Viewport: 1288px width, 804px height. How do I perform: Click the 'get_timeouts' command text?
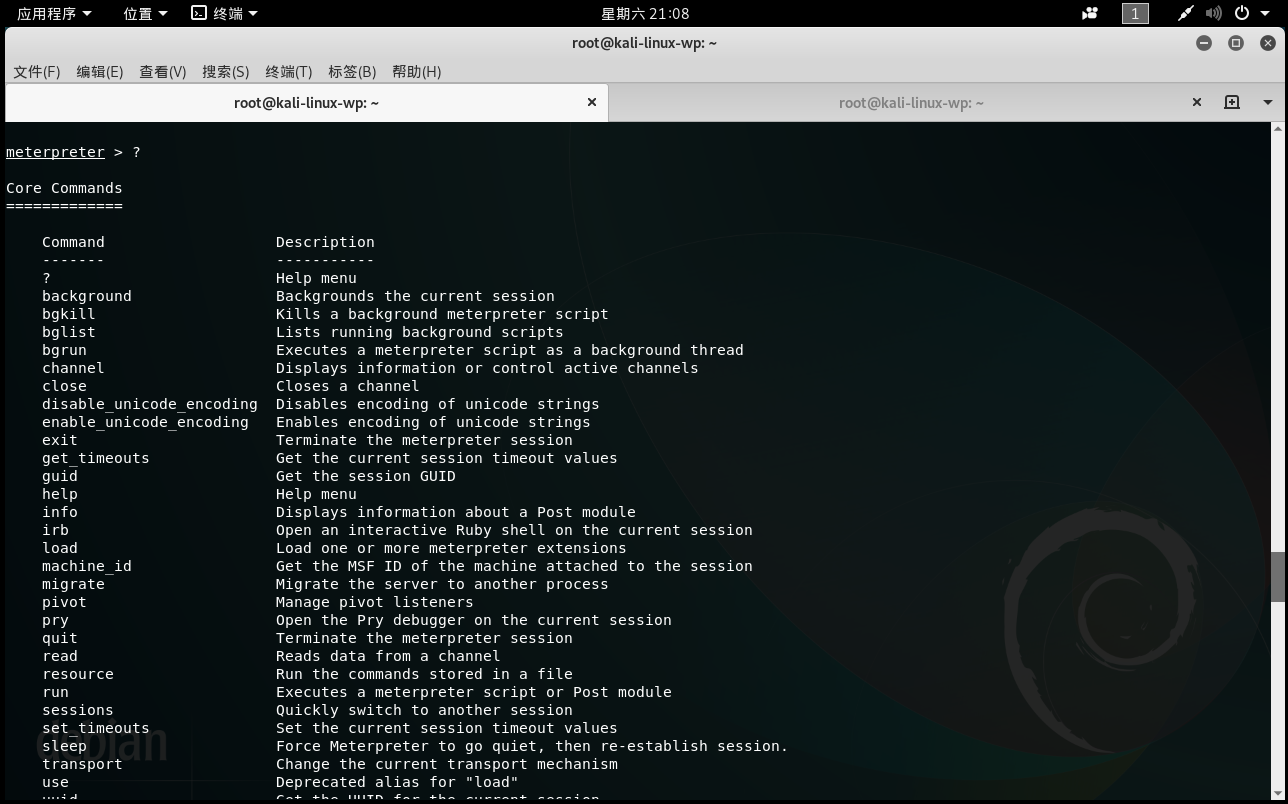[96, 458]
